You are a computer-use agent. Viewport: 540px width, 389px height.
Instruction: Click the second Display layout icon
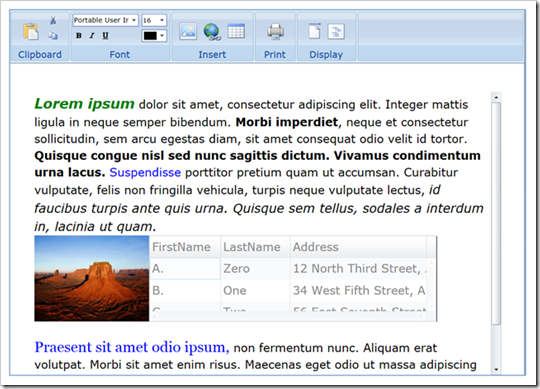(336, 32)
